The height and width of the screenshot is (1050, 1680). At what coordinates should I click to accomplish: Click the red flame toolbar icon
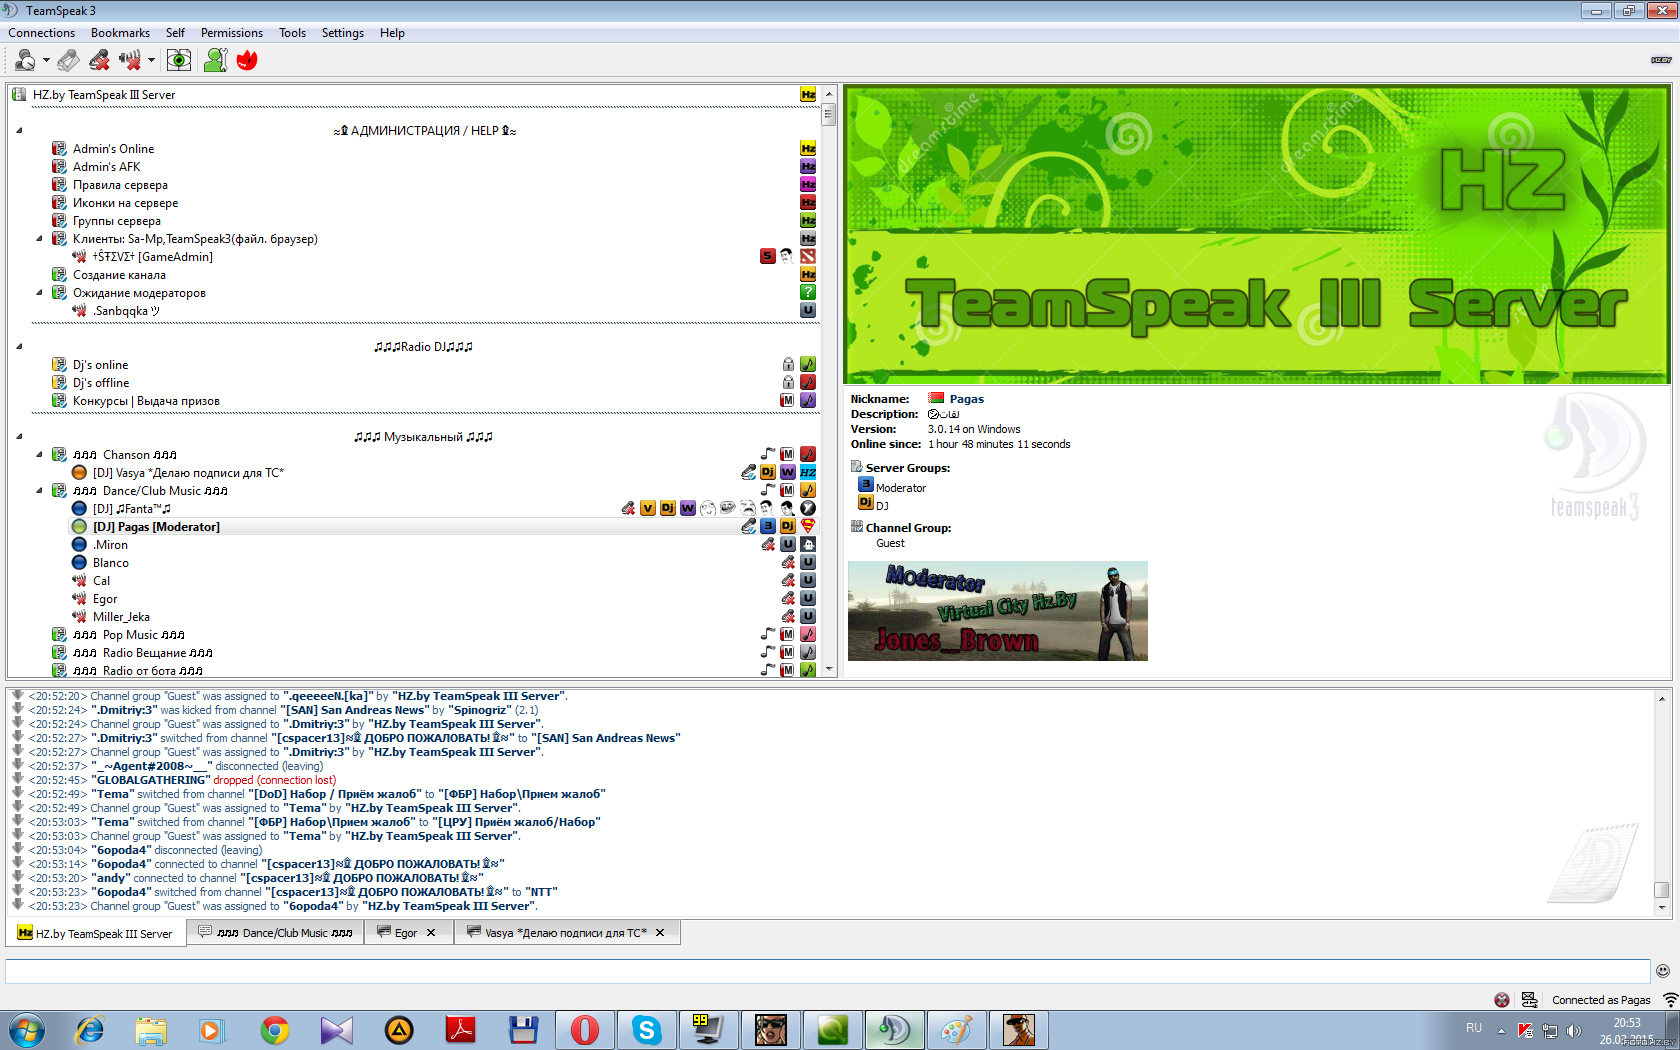click(x=247, y=60)
